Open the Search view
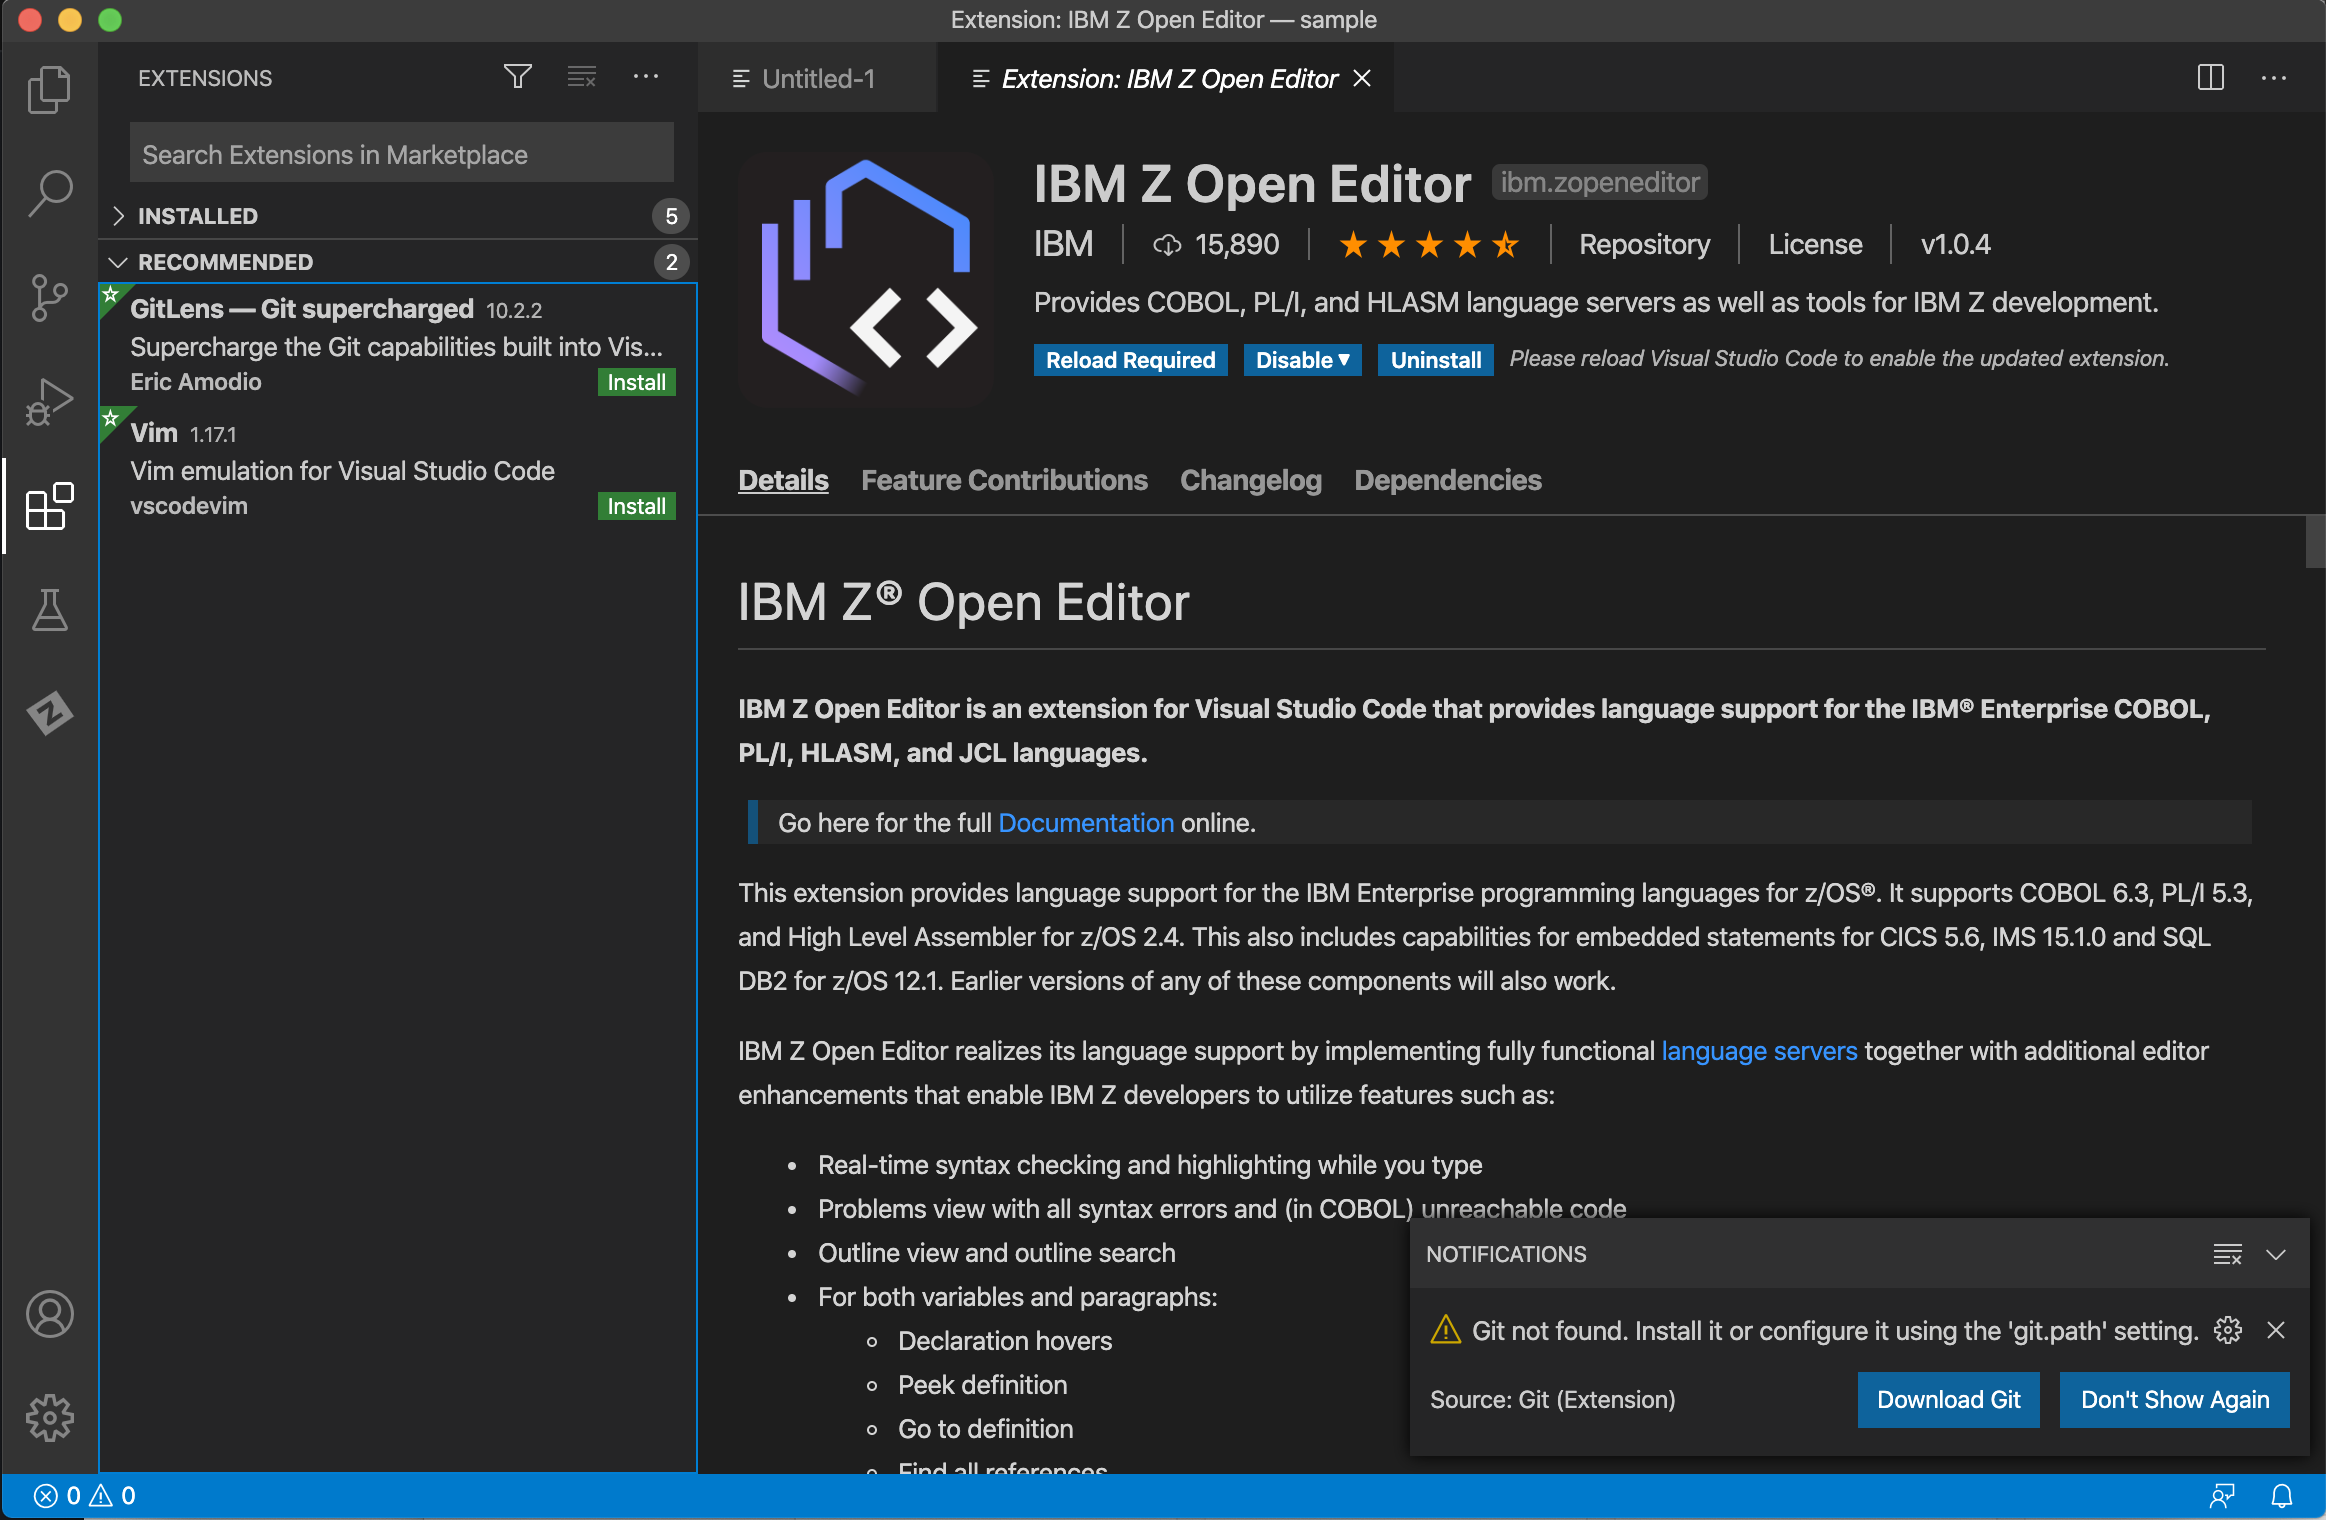The image size is (2326, 1520). pos(49,192)
